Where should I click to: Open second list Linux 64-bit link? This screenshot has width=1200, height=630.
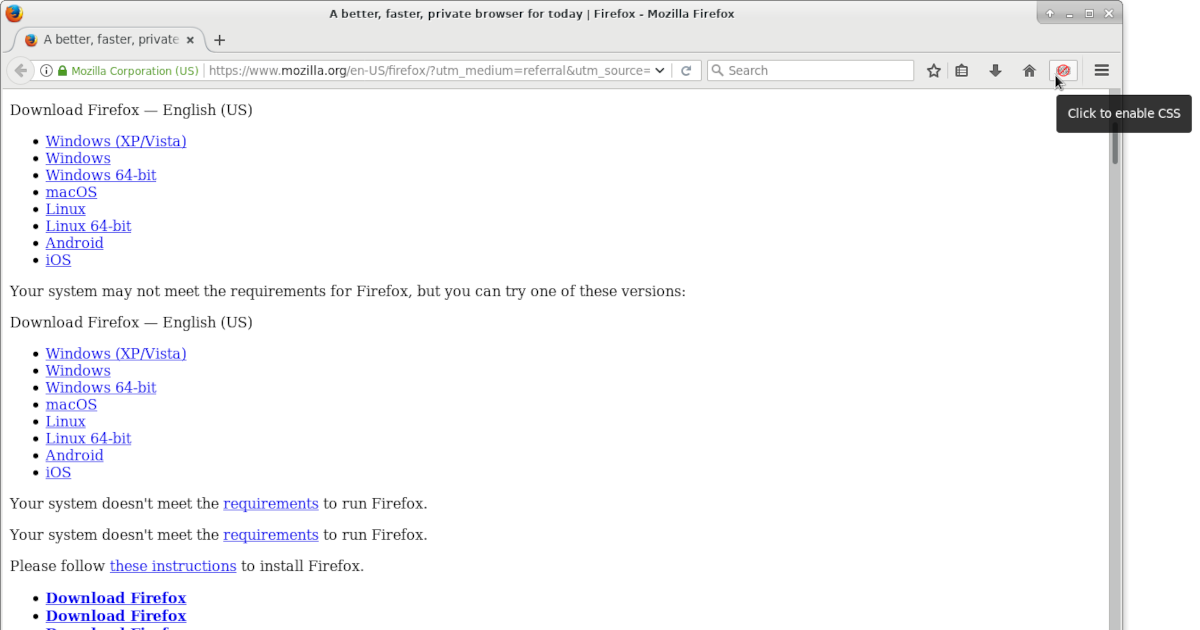click(x=88, y=438)
